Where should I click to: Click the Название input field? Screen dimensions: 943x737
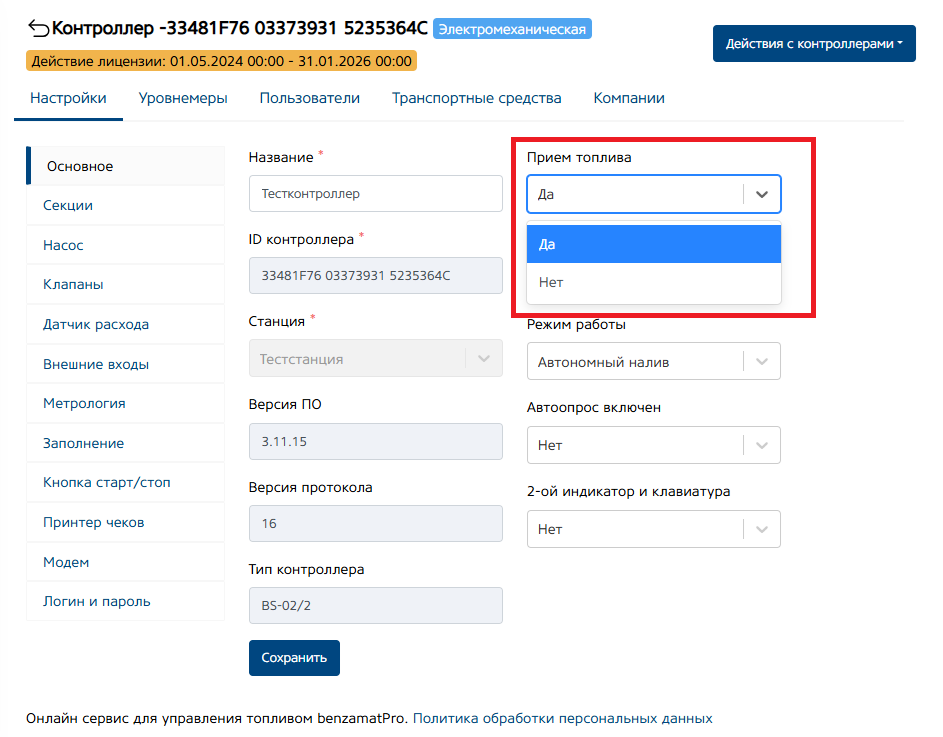point(375,194)
